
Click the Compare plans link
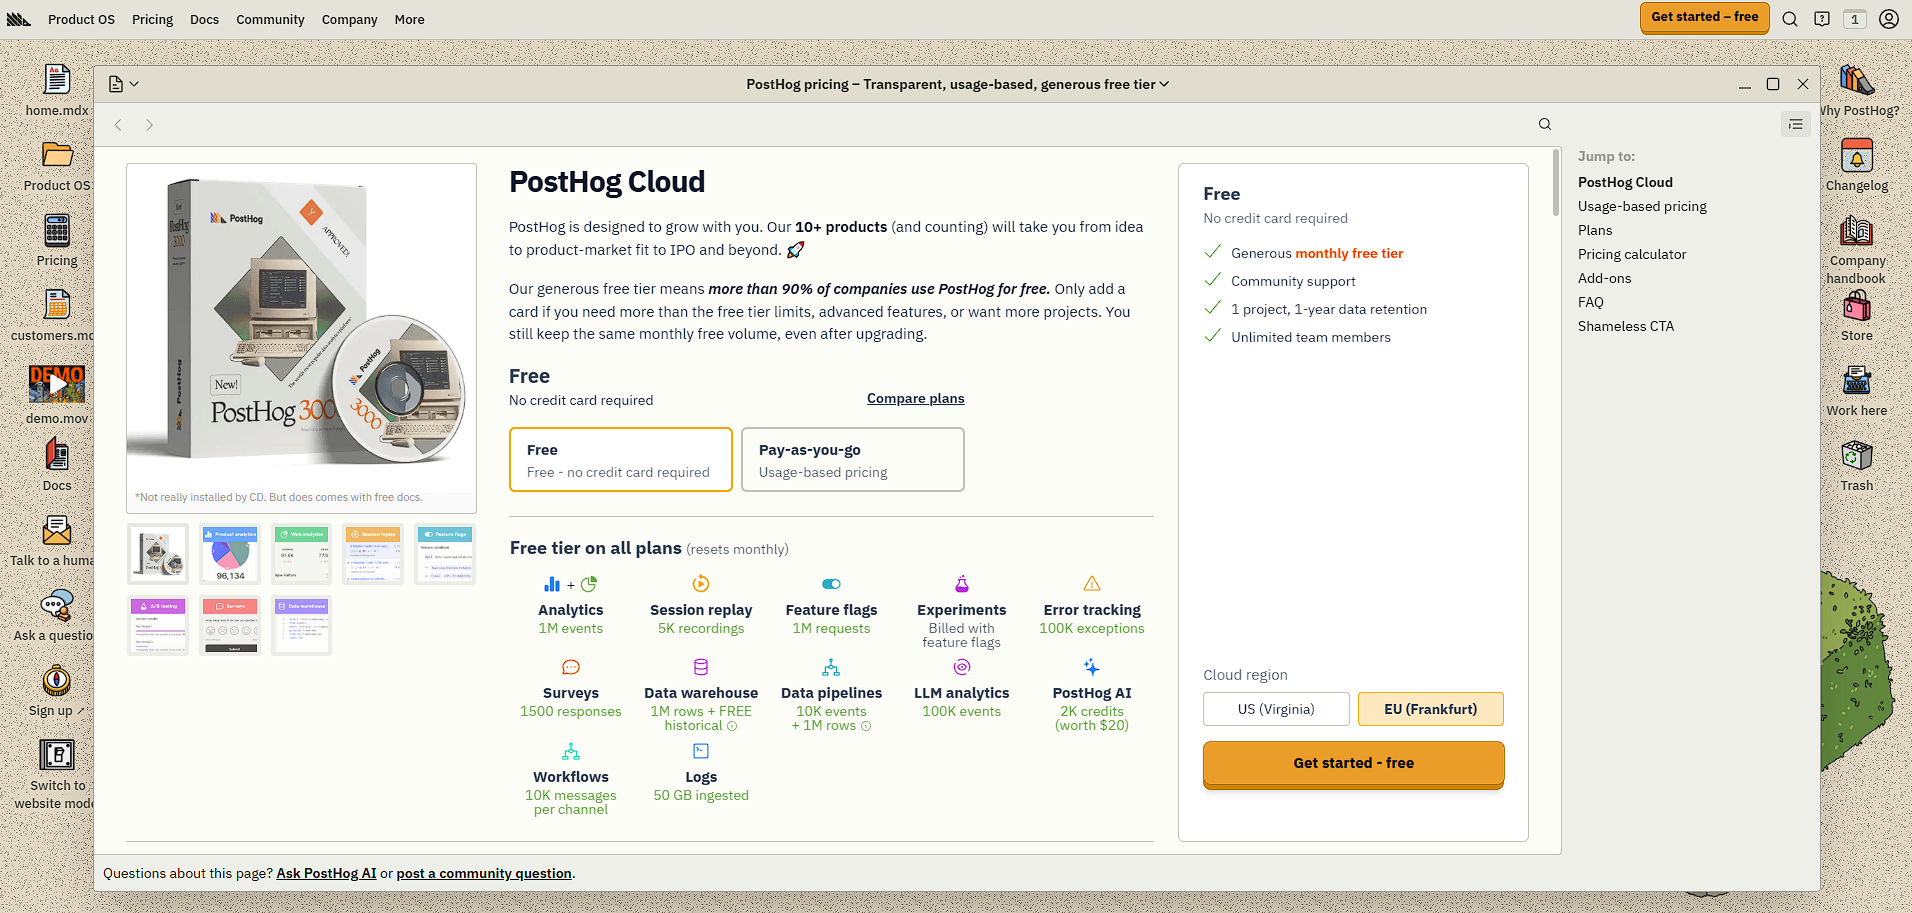[x=915, y=398]
